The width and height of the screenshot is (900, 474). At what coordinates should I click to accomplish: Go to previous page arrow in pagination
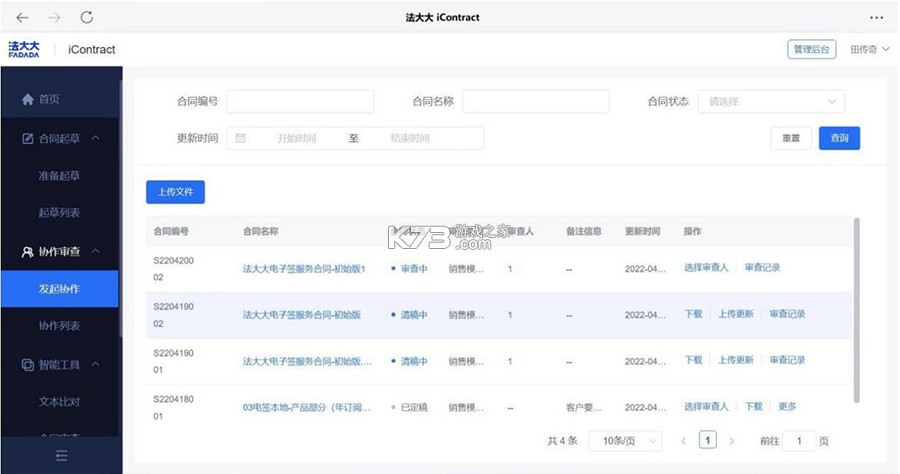683,441
